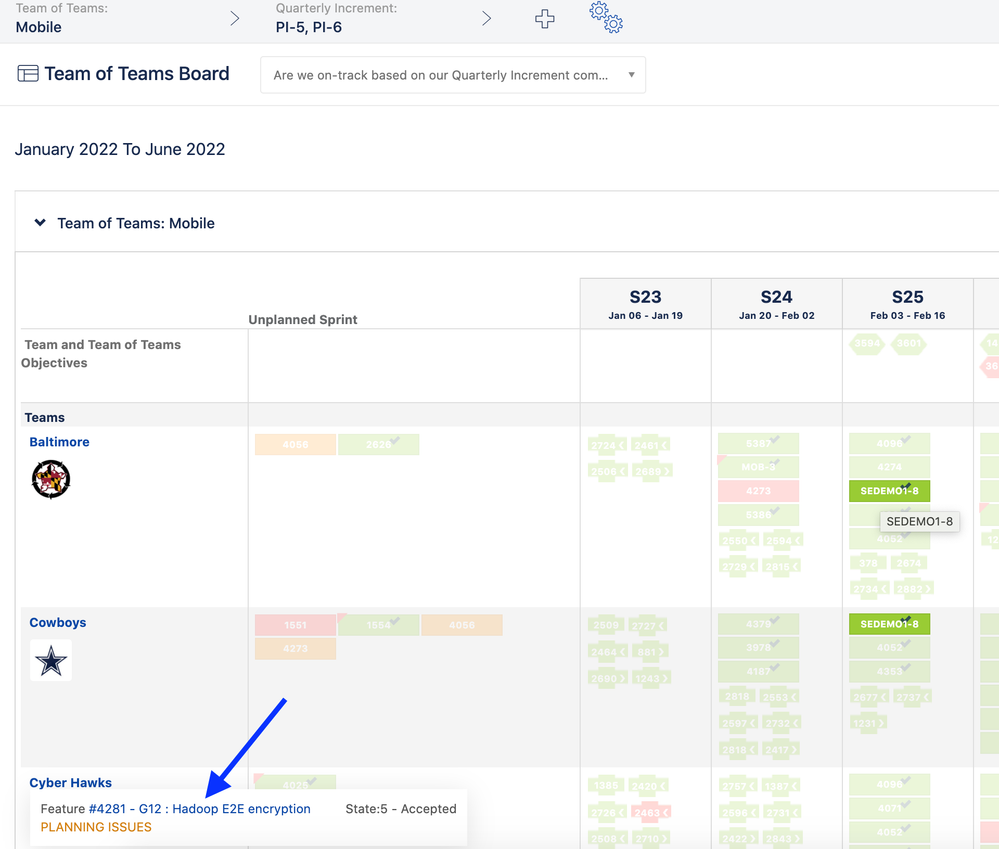Open objective hexagon 3601
Screen dimensions: 999x849
tap(909, 344)
